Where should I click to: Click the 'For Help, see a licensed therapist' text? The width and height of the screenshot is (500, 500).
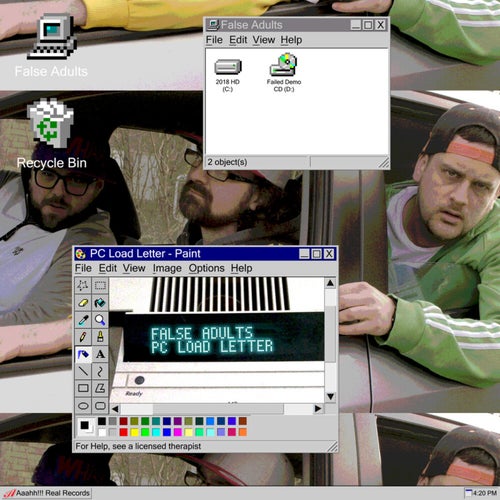[x=138, y=446]
